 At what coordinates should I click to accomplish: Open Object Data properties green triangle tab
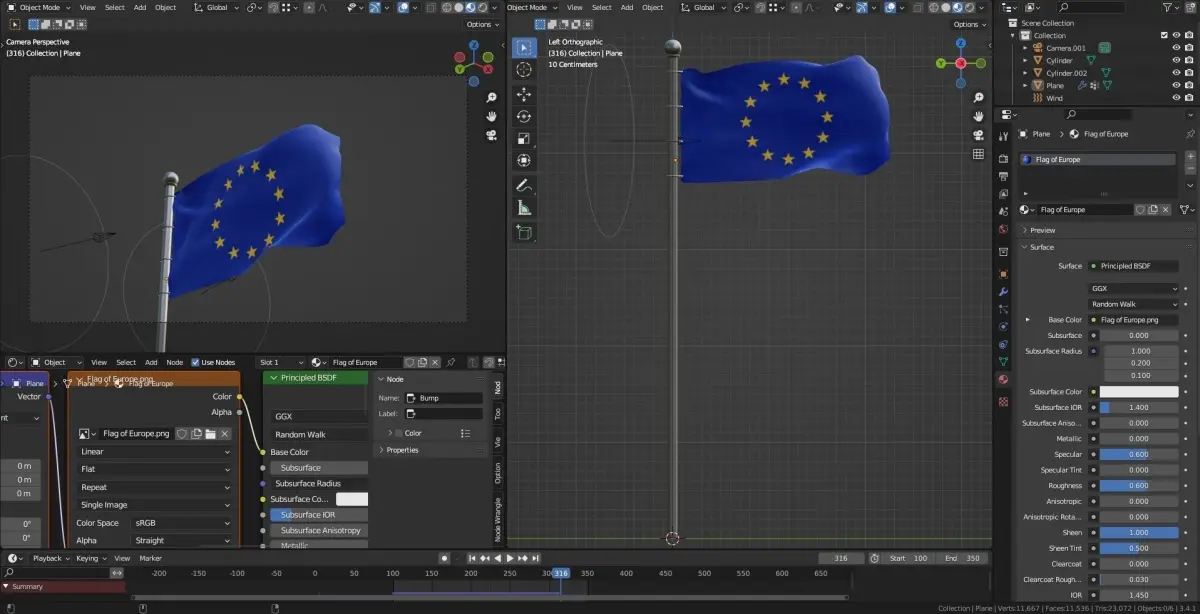[x=1003, y=361]
